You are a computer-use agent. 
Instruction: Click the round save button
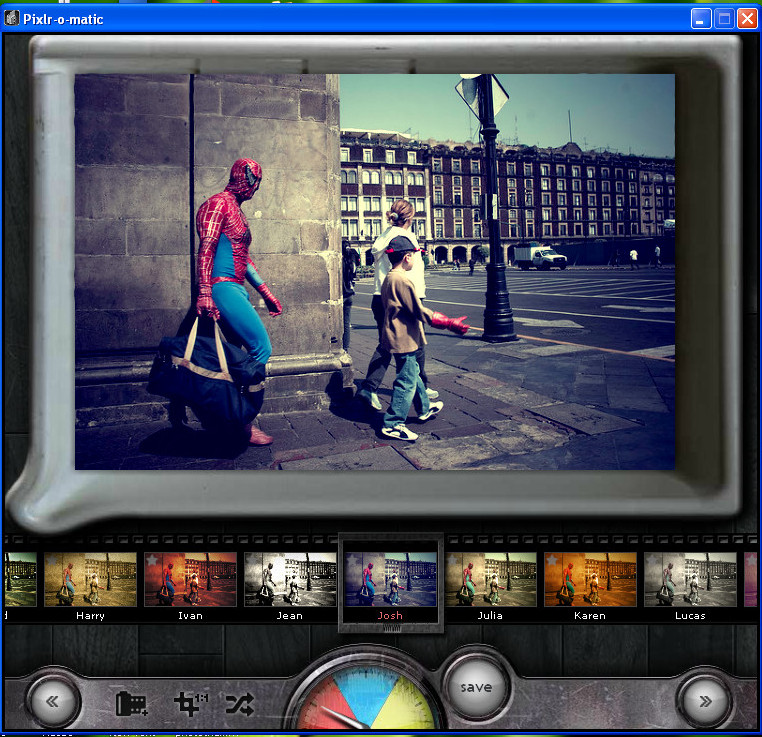476,687
